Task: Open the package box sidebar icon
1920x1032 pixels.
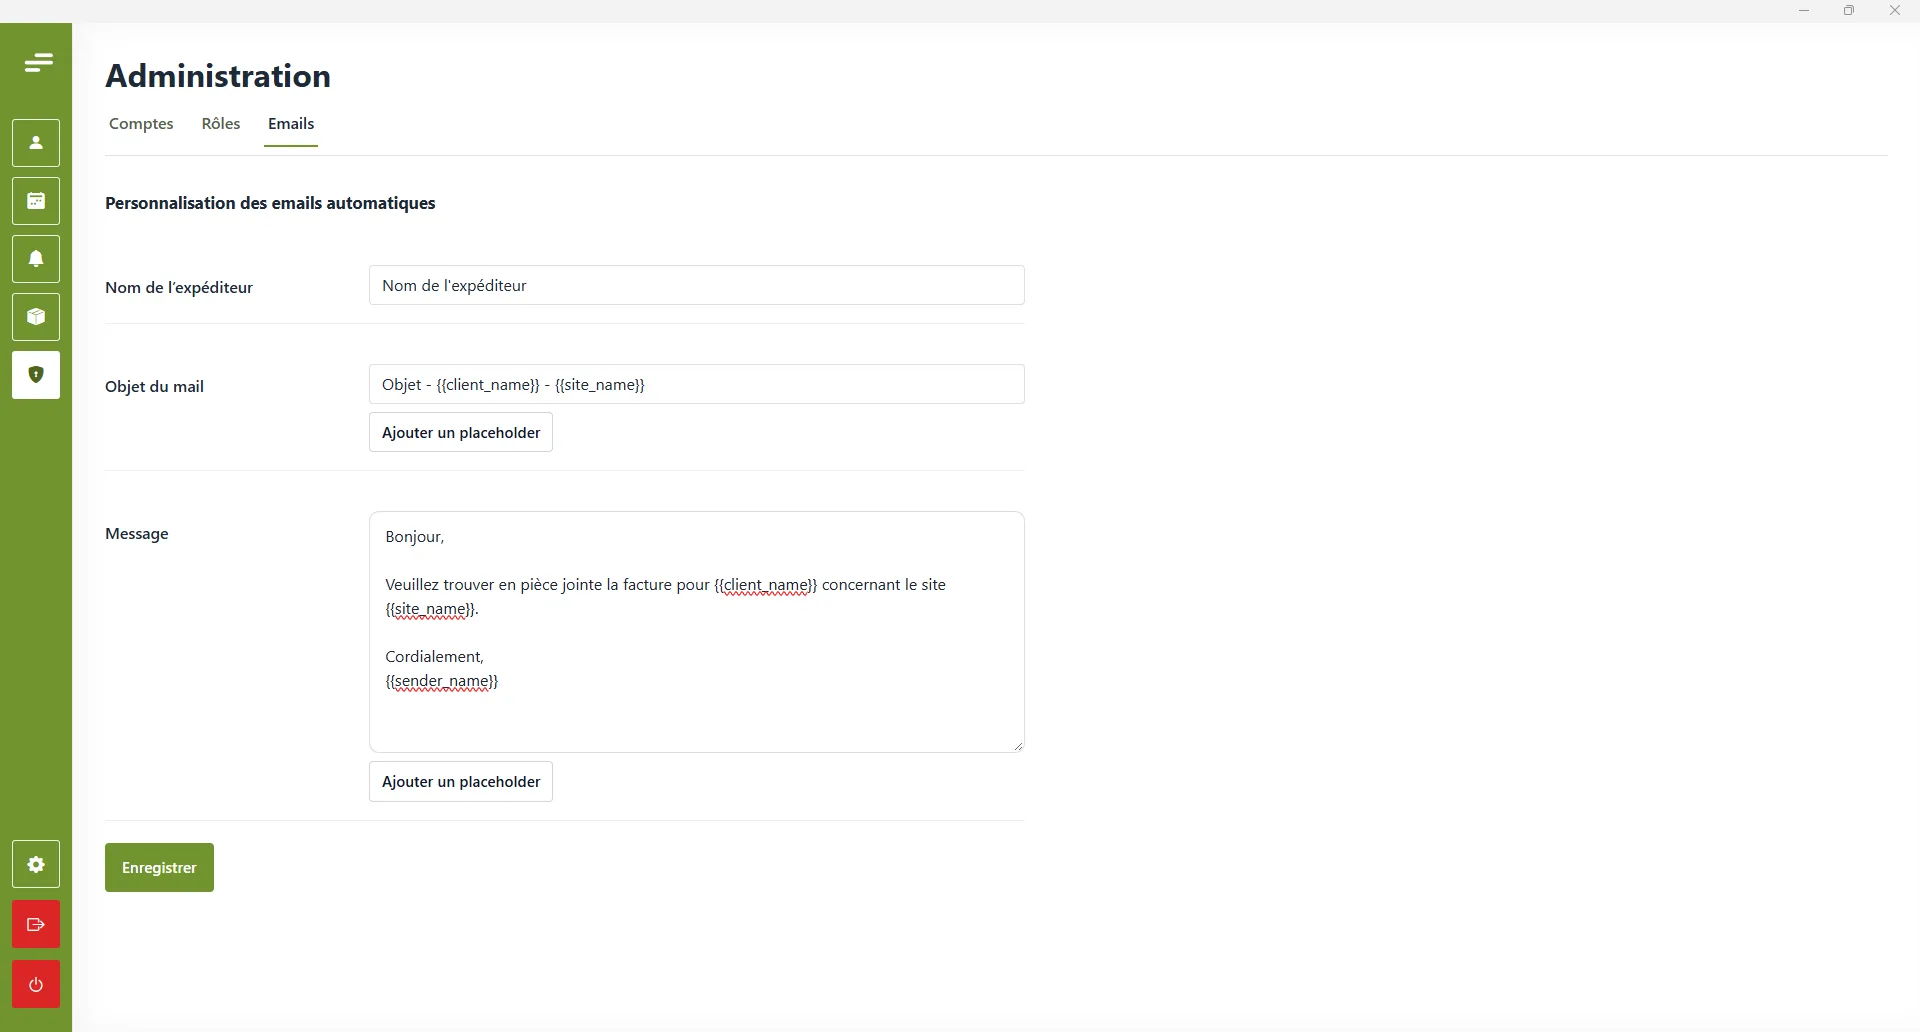Action: [x=36, y=317]
